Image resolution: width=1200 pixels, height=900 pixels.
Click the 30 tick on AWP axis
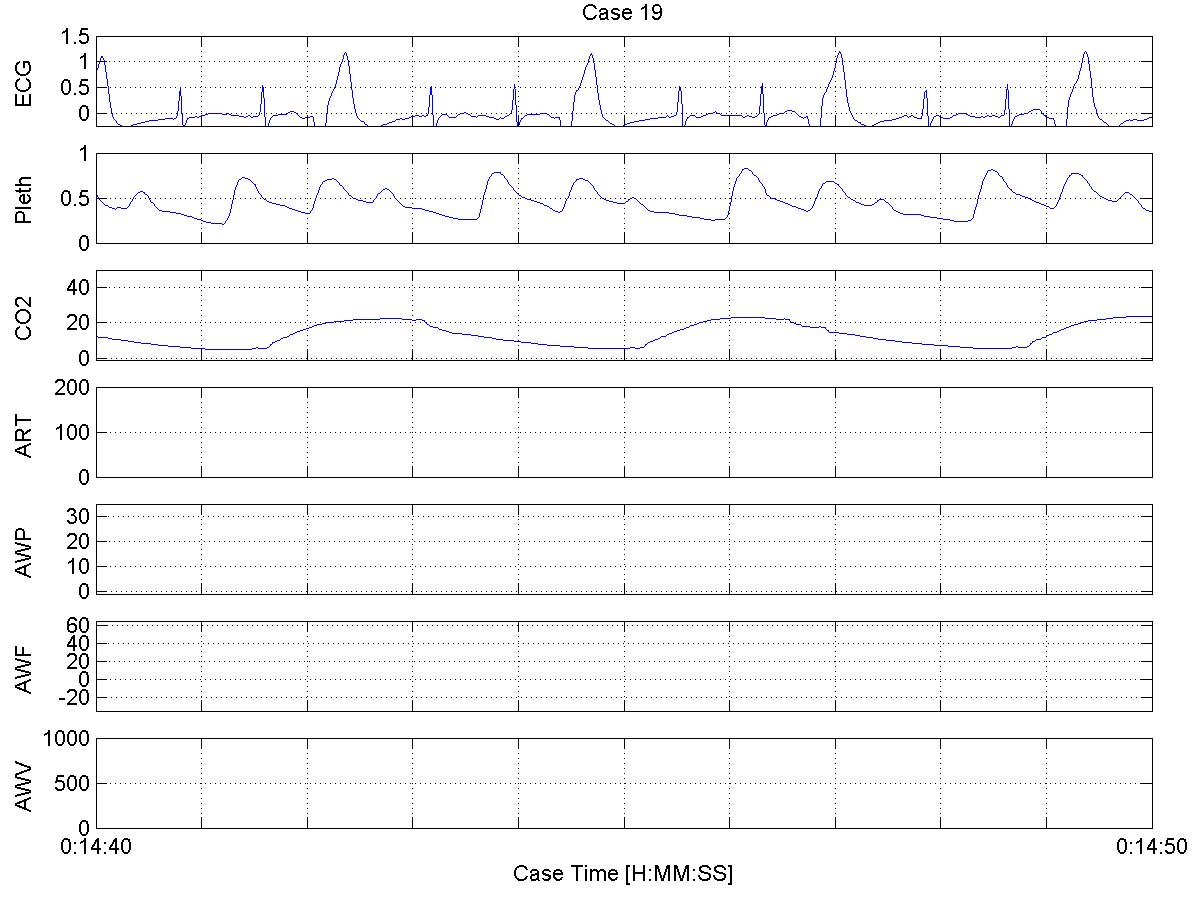[79, 516]
